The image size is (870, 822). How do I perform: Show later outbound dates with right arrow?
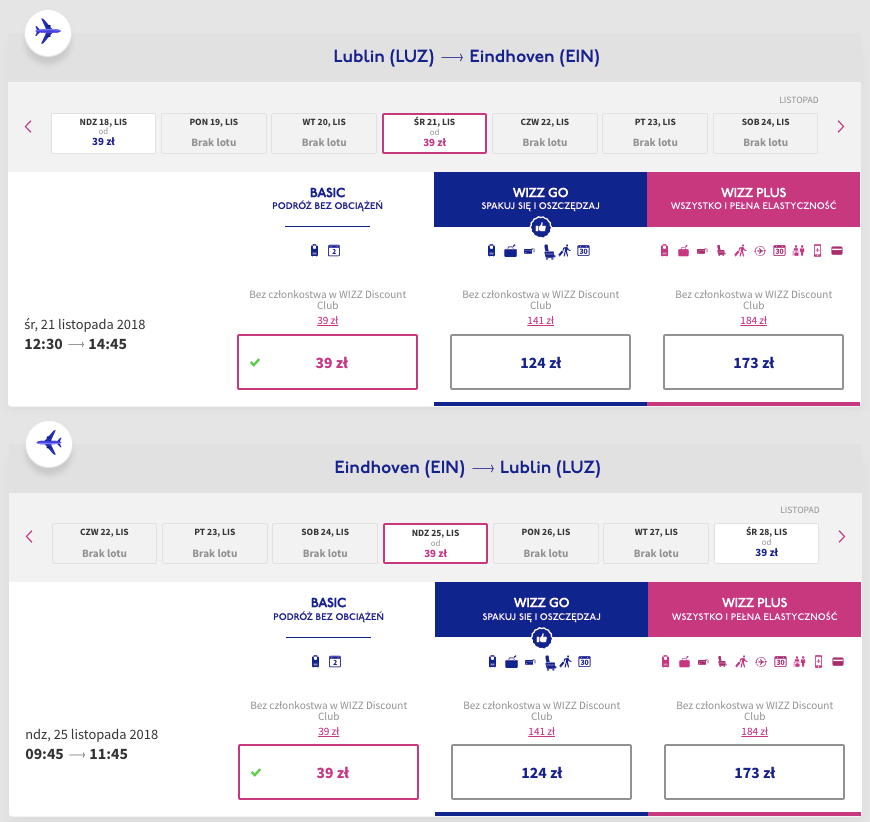tap(840, 127)
